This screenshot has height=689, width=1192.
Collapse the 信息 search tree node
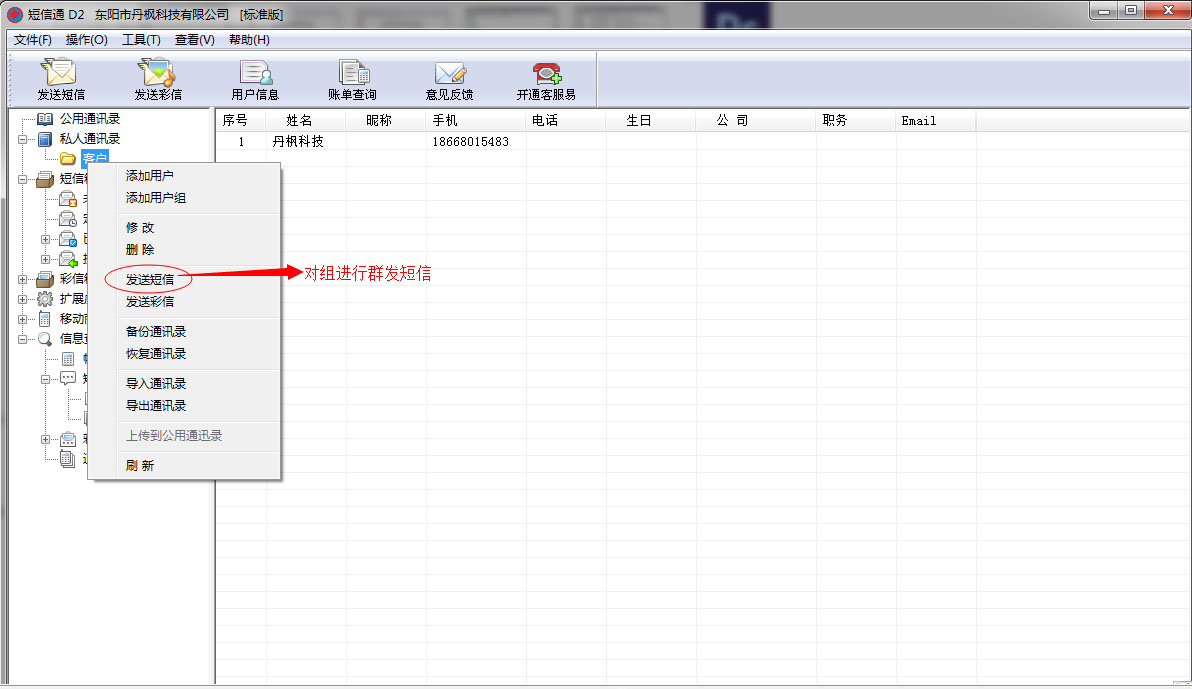(x=23, y=339)
